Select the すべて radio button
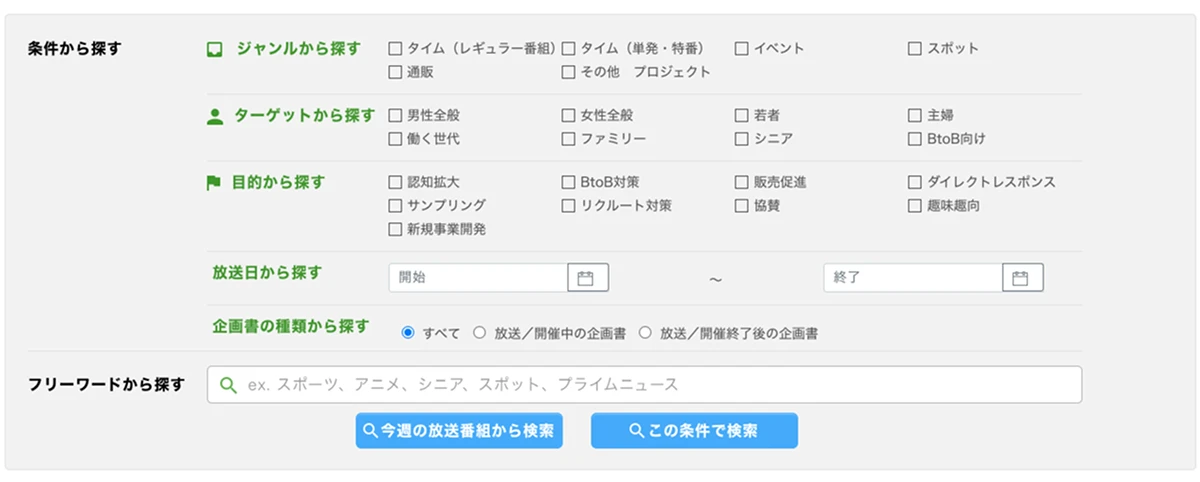The height and width of the screenshot is (482, 1200). [x=408, y=333]
